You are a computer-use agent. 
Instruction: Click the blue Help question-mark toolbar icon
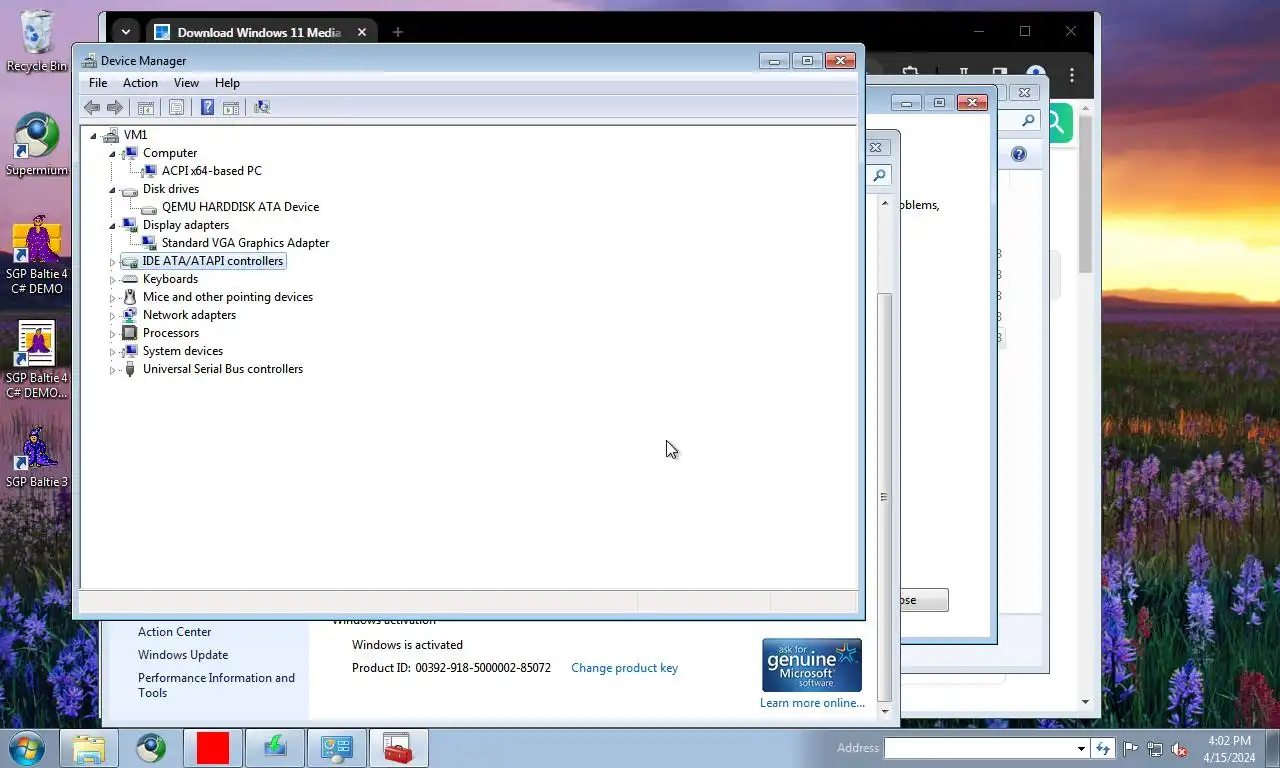(207, 107)
